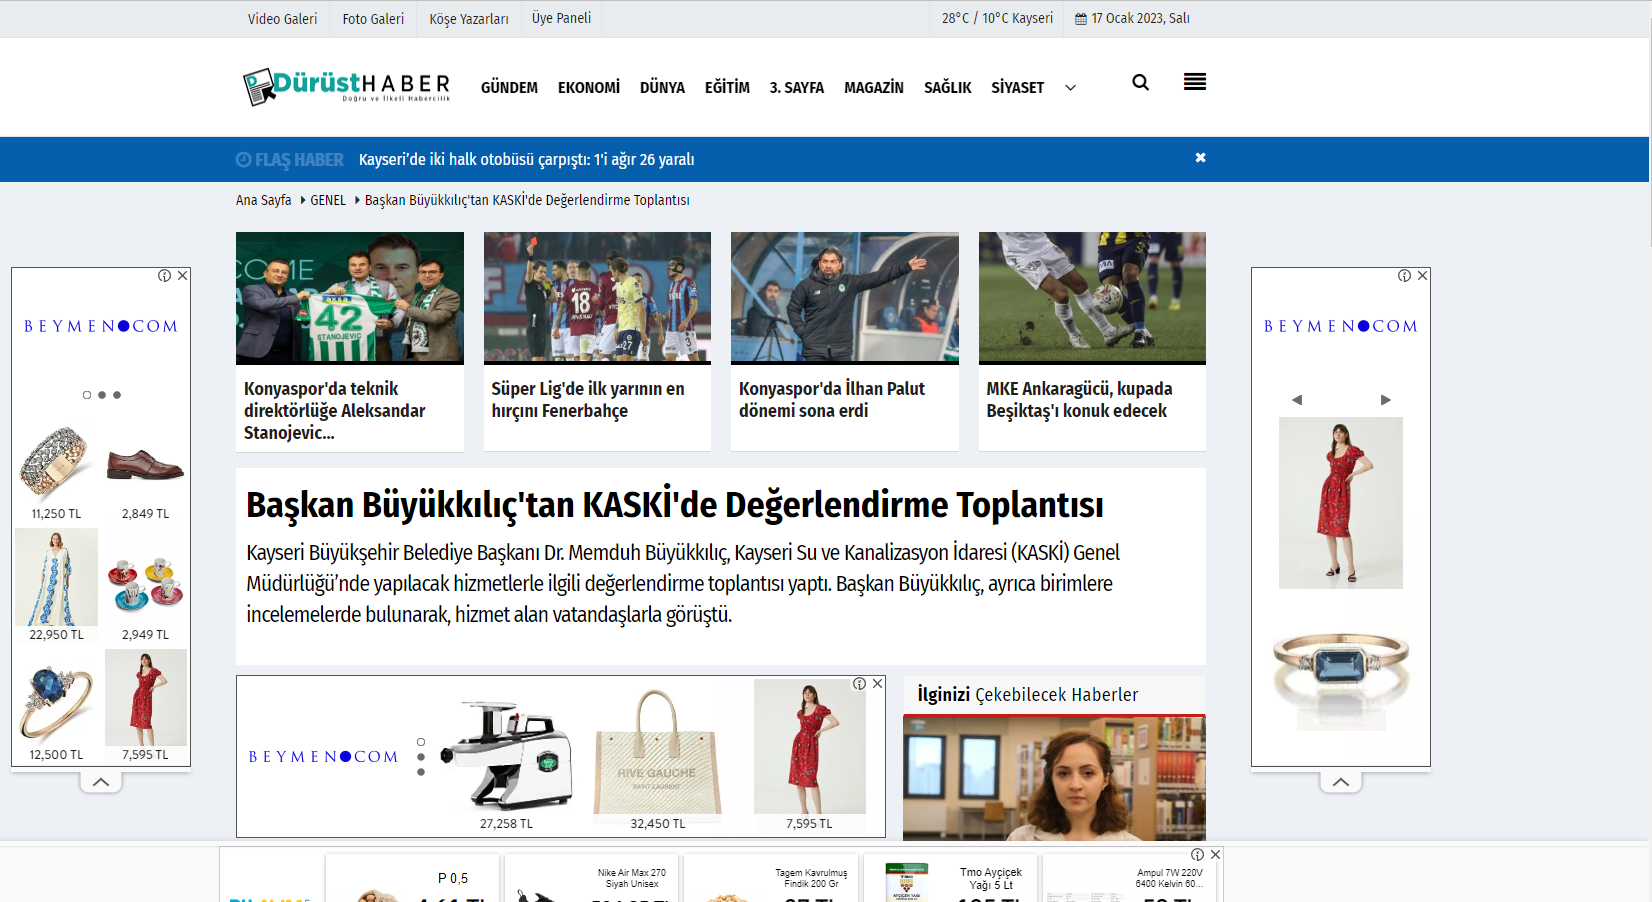Select first carousel dot in left ad
1652x902 pixels.
pos(87,395)
